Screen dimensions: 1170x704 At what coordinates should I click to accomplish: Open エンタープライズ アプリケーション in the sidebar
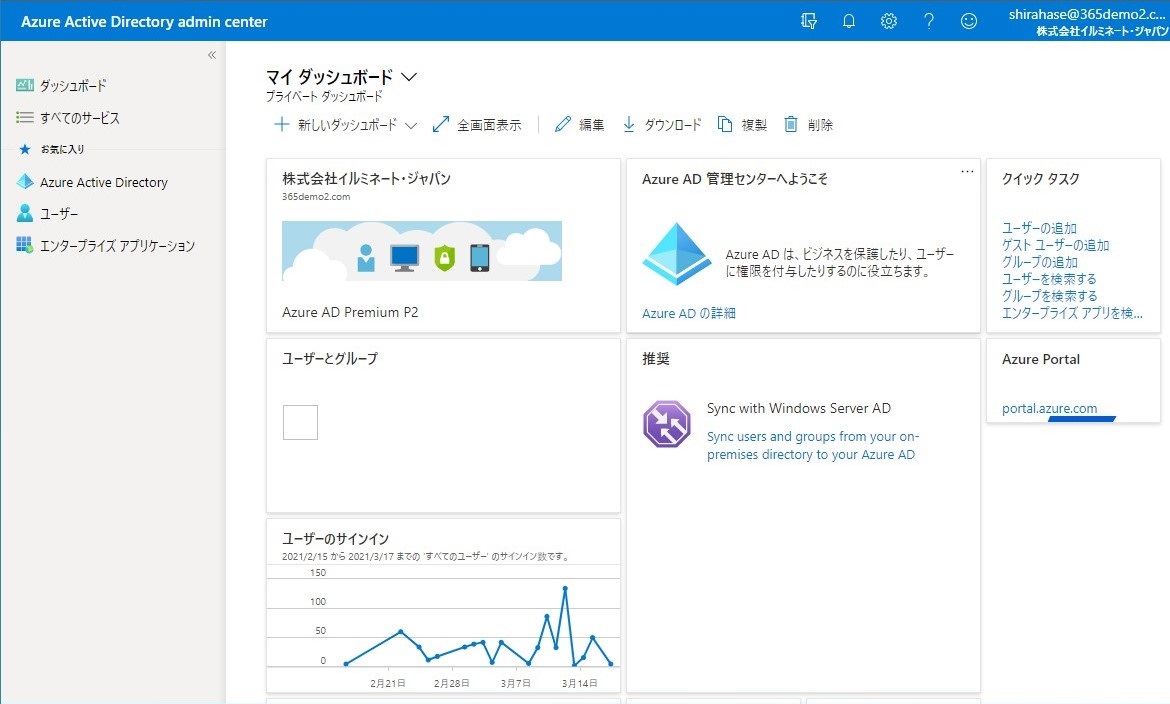click(x=117, y=246)
